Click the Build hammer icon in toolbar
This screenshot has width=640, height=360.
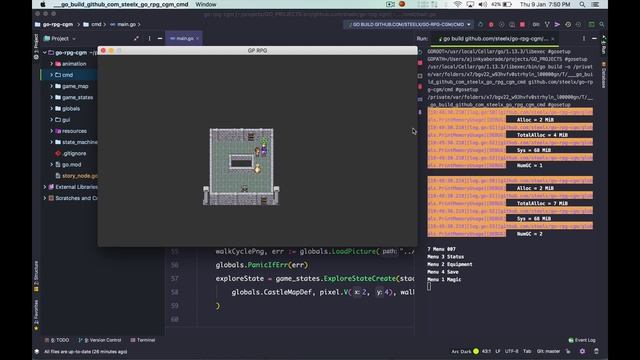[x=480, y=24]
